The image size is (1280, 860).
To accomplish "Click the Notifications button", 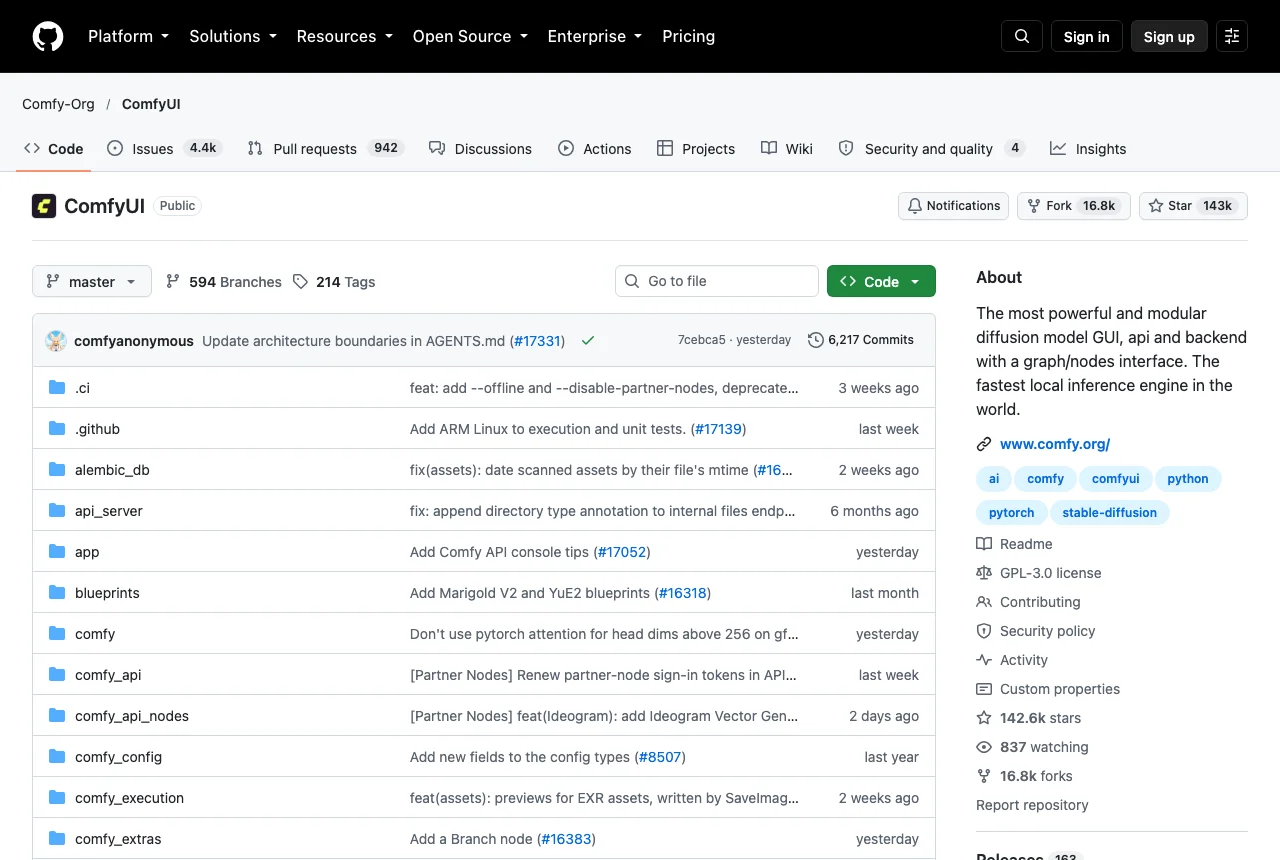I will pos(953,206).
